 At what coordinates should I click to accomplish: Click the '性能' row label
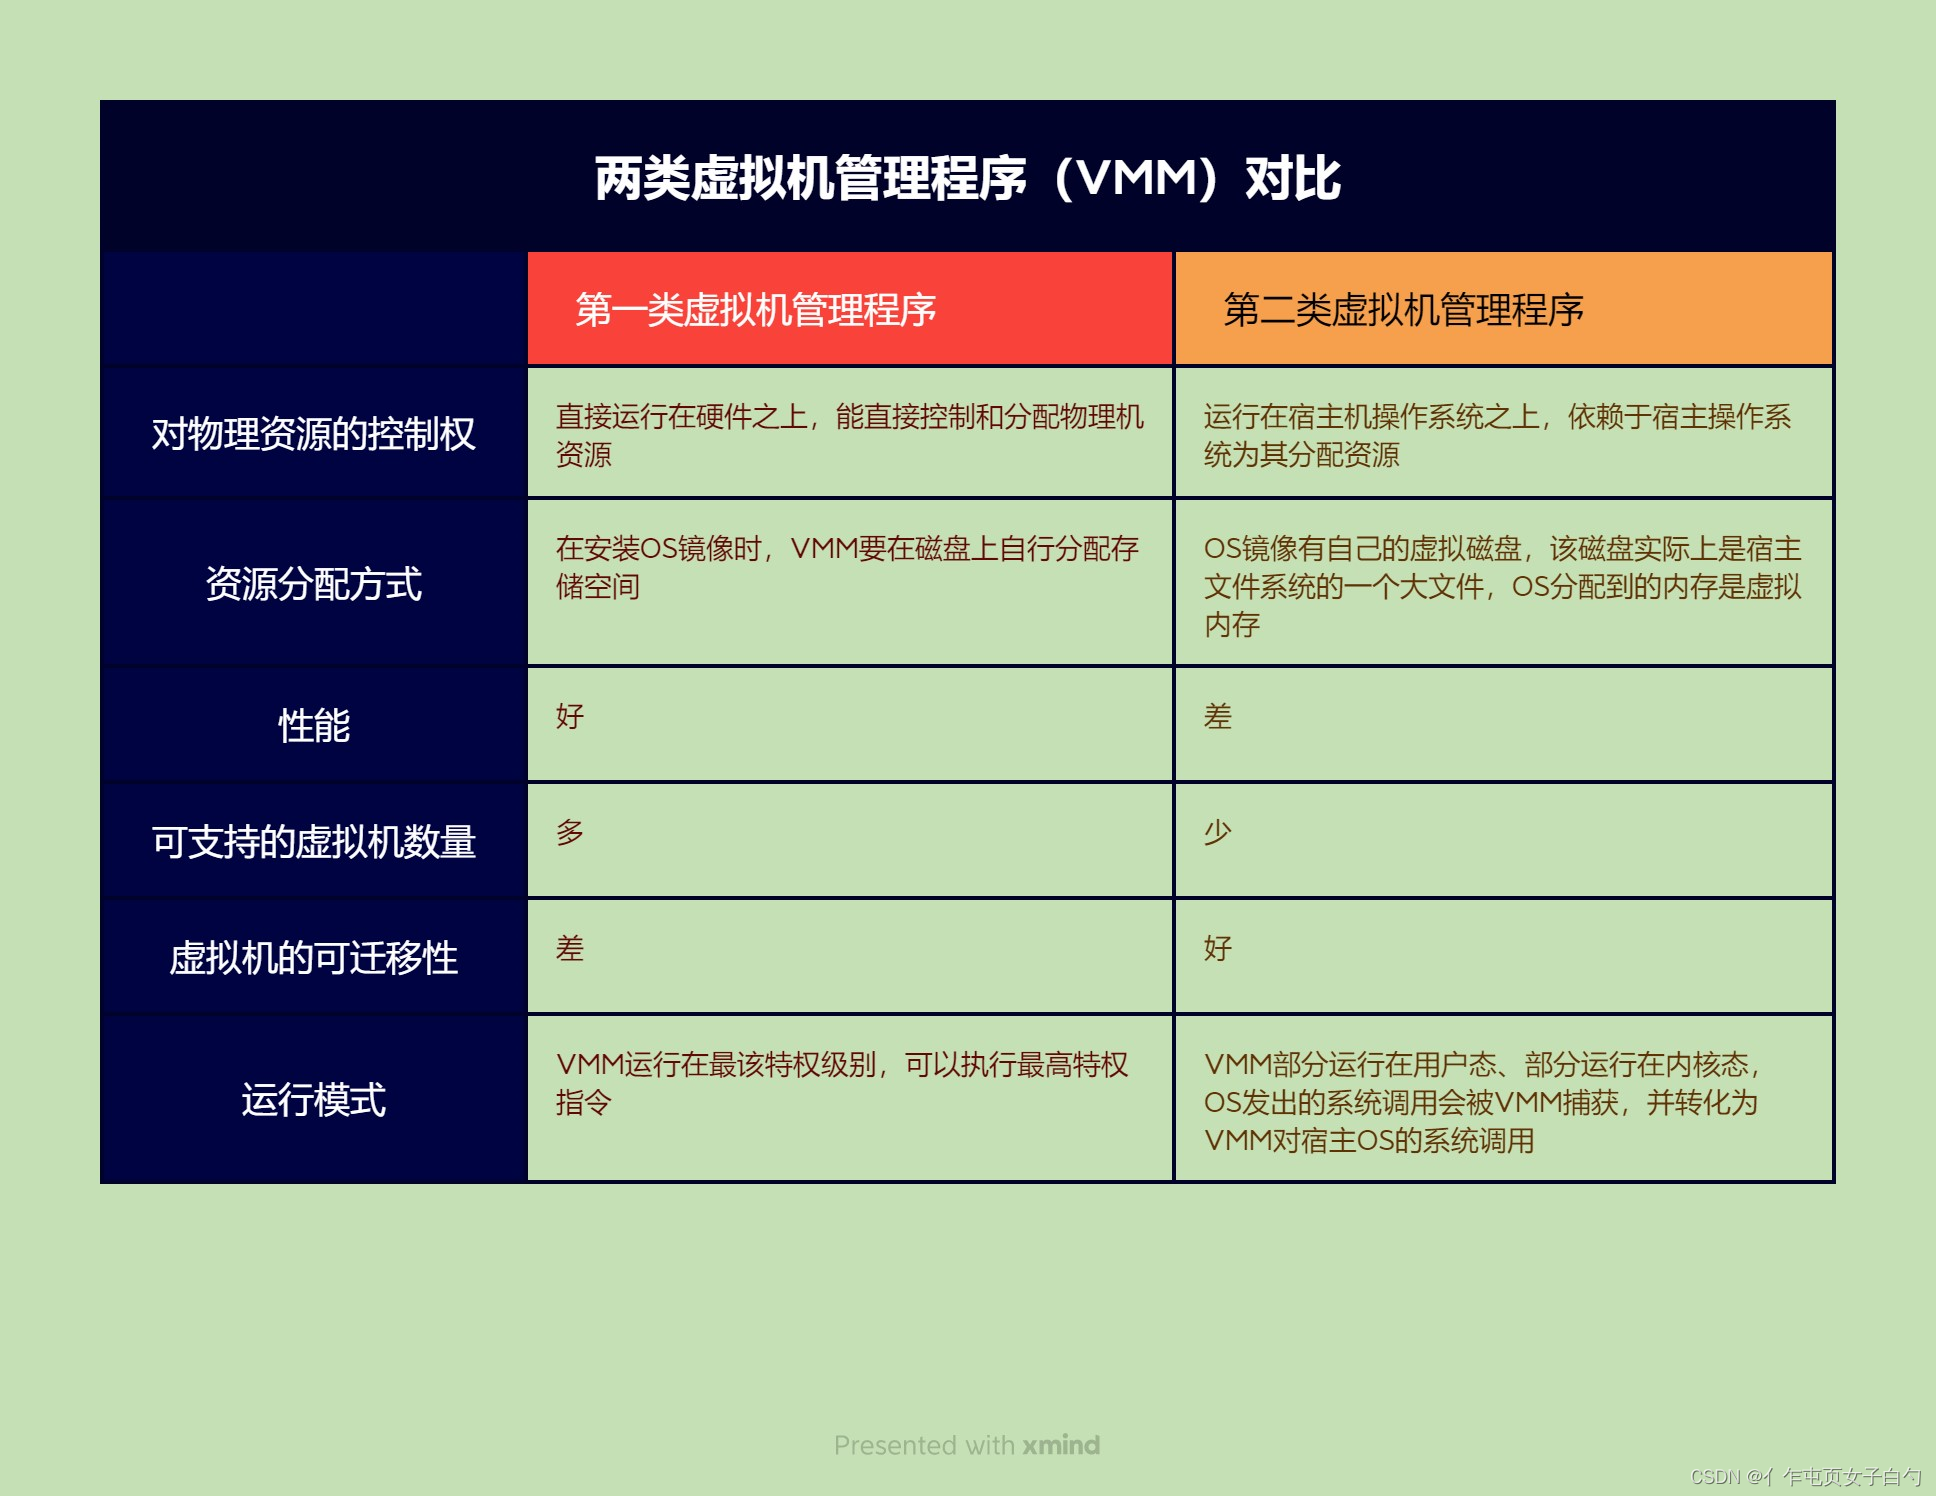(313, 726)
